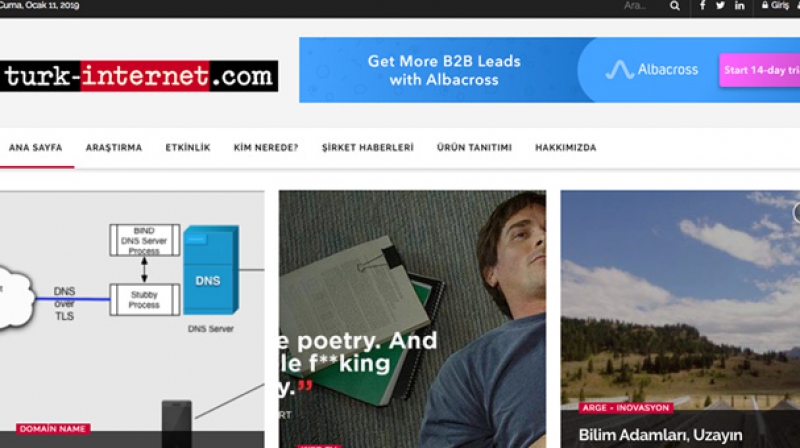This screenshot has width=800, height=448.
Task: Open Bilim Adamları, Uzayın article headline
Action: pos(660,435)
